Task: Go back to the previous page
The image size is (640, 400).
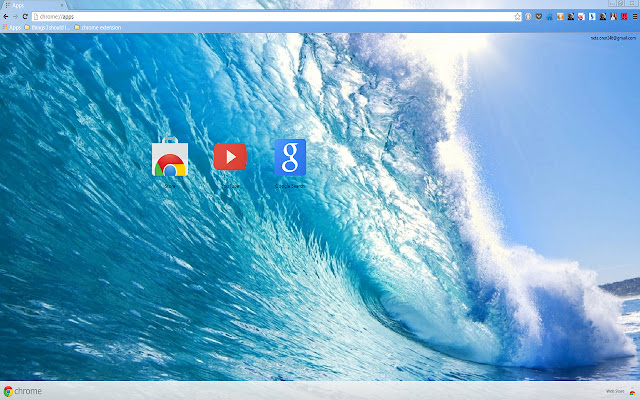Action: pos(6,17)
